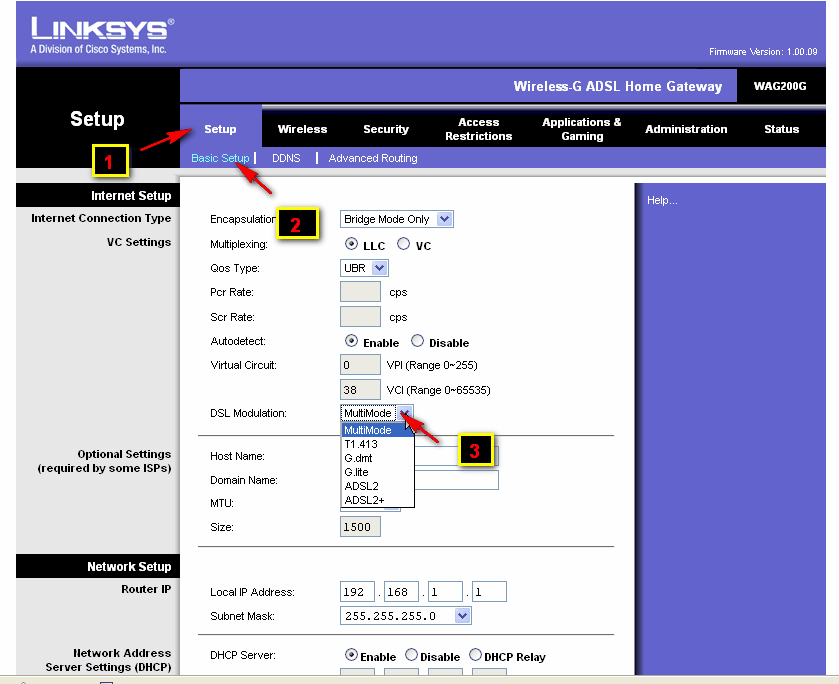Click Local IP second octet field 168
Screen dimensions: 839x684
401,592
